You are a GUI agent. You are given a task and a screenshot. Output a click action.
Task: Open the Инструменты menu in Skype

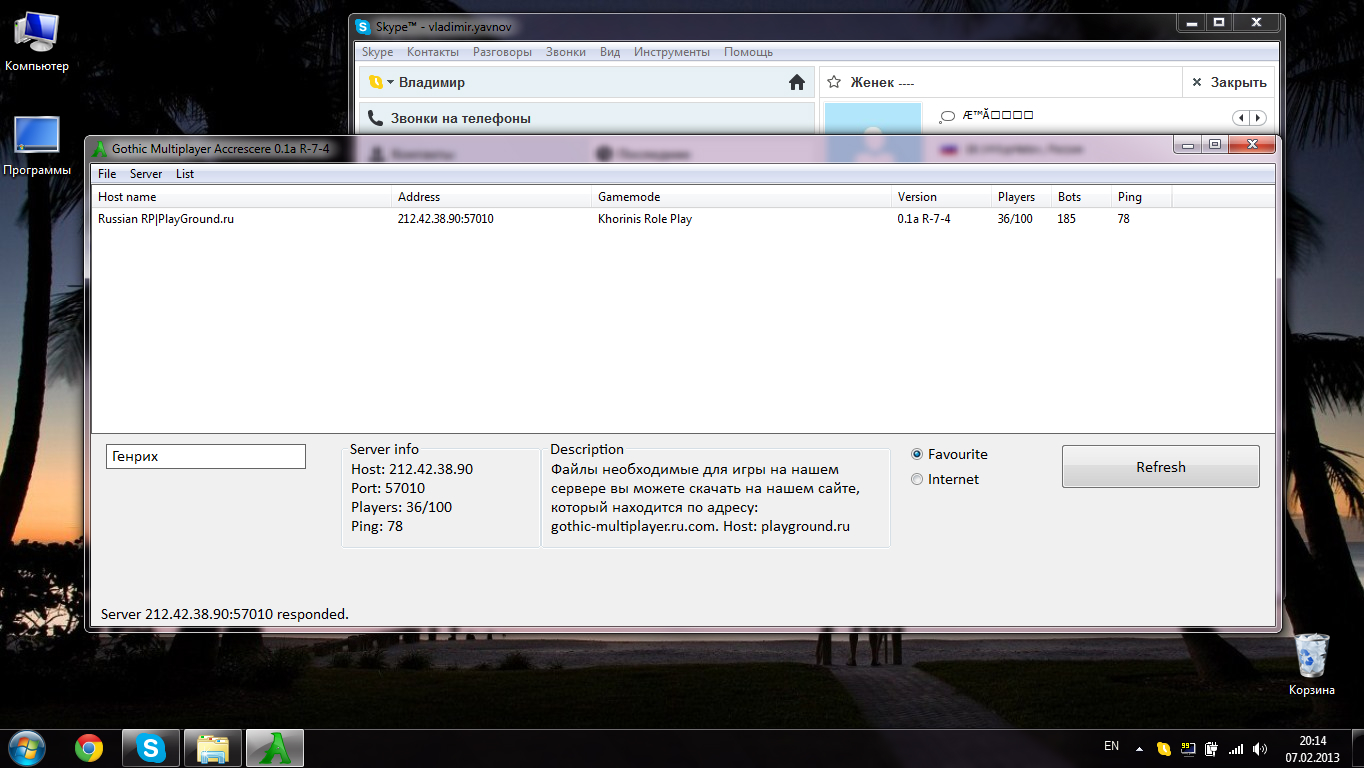tap(672, 52)
